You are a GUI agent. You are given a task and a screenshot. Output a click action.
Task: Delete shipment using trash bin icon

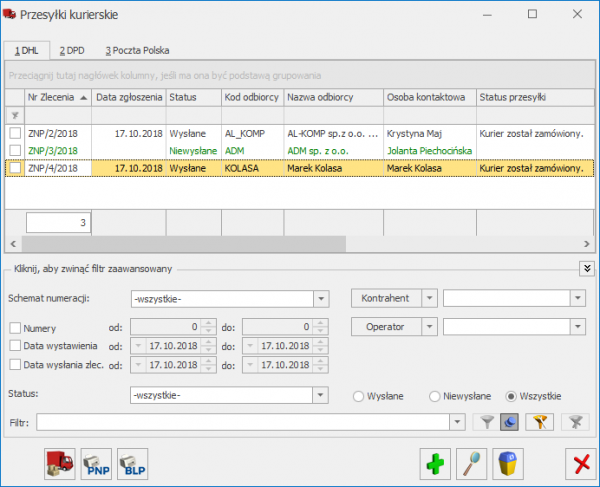[x=508, y=463]
